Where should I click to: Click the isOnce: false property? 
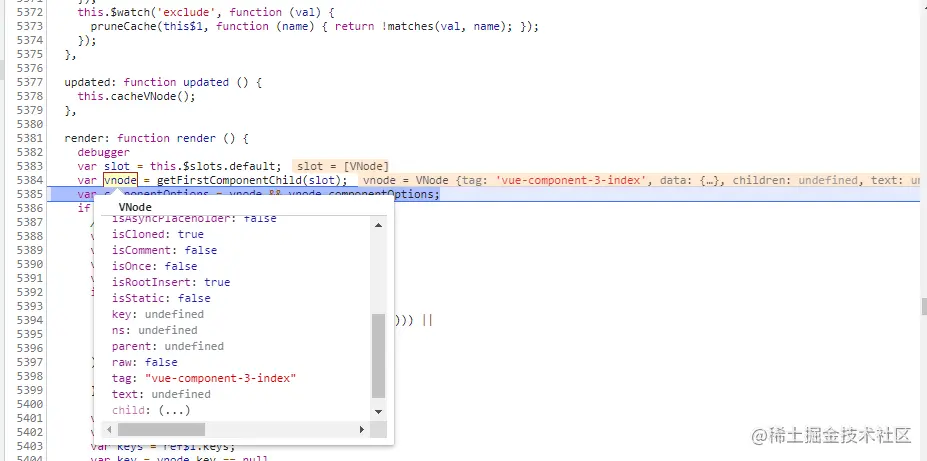tap(154, 266)
